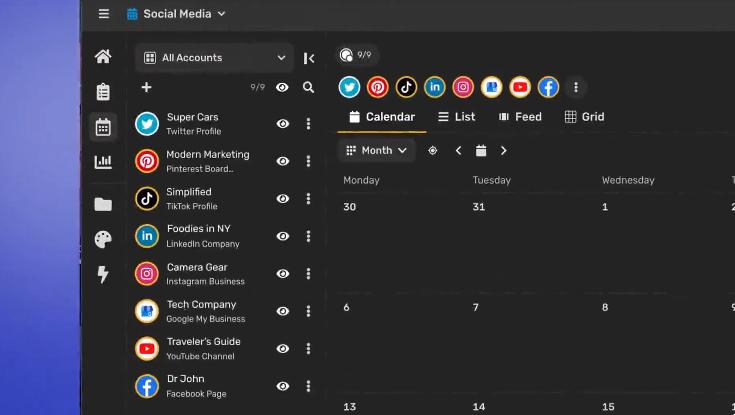Click the TikTok account filter icon
This screenshot has width=735, height=415.
(406, 87)
